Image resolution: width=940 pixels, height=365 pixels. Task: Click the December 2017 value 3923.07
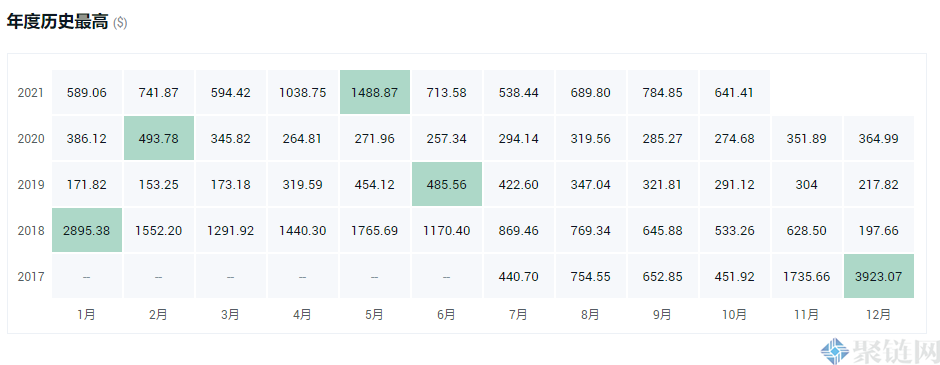click(878, 277)
